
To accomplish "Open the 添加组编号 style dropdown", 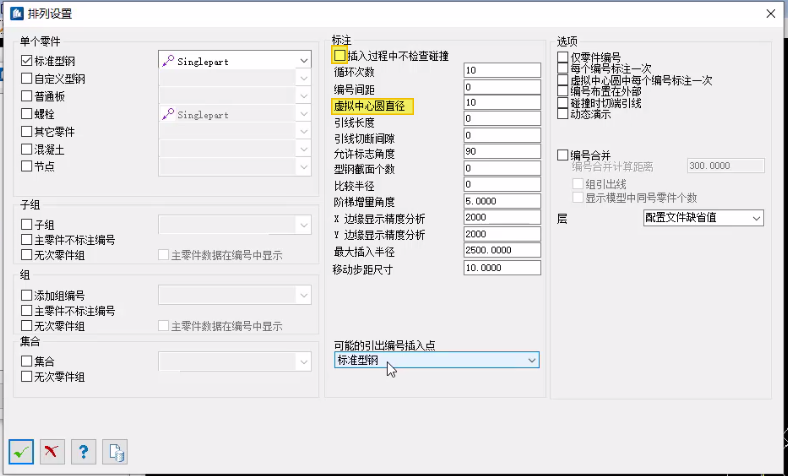I will click(x=235, y=295).
